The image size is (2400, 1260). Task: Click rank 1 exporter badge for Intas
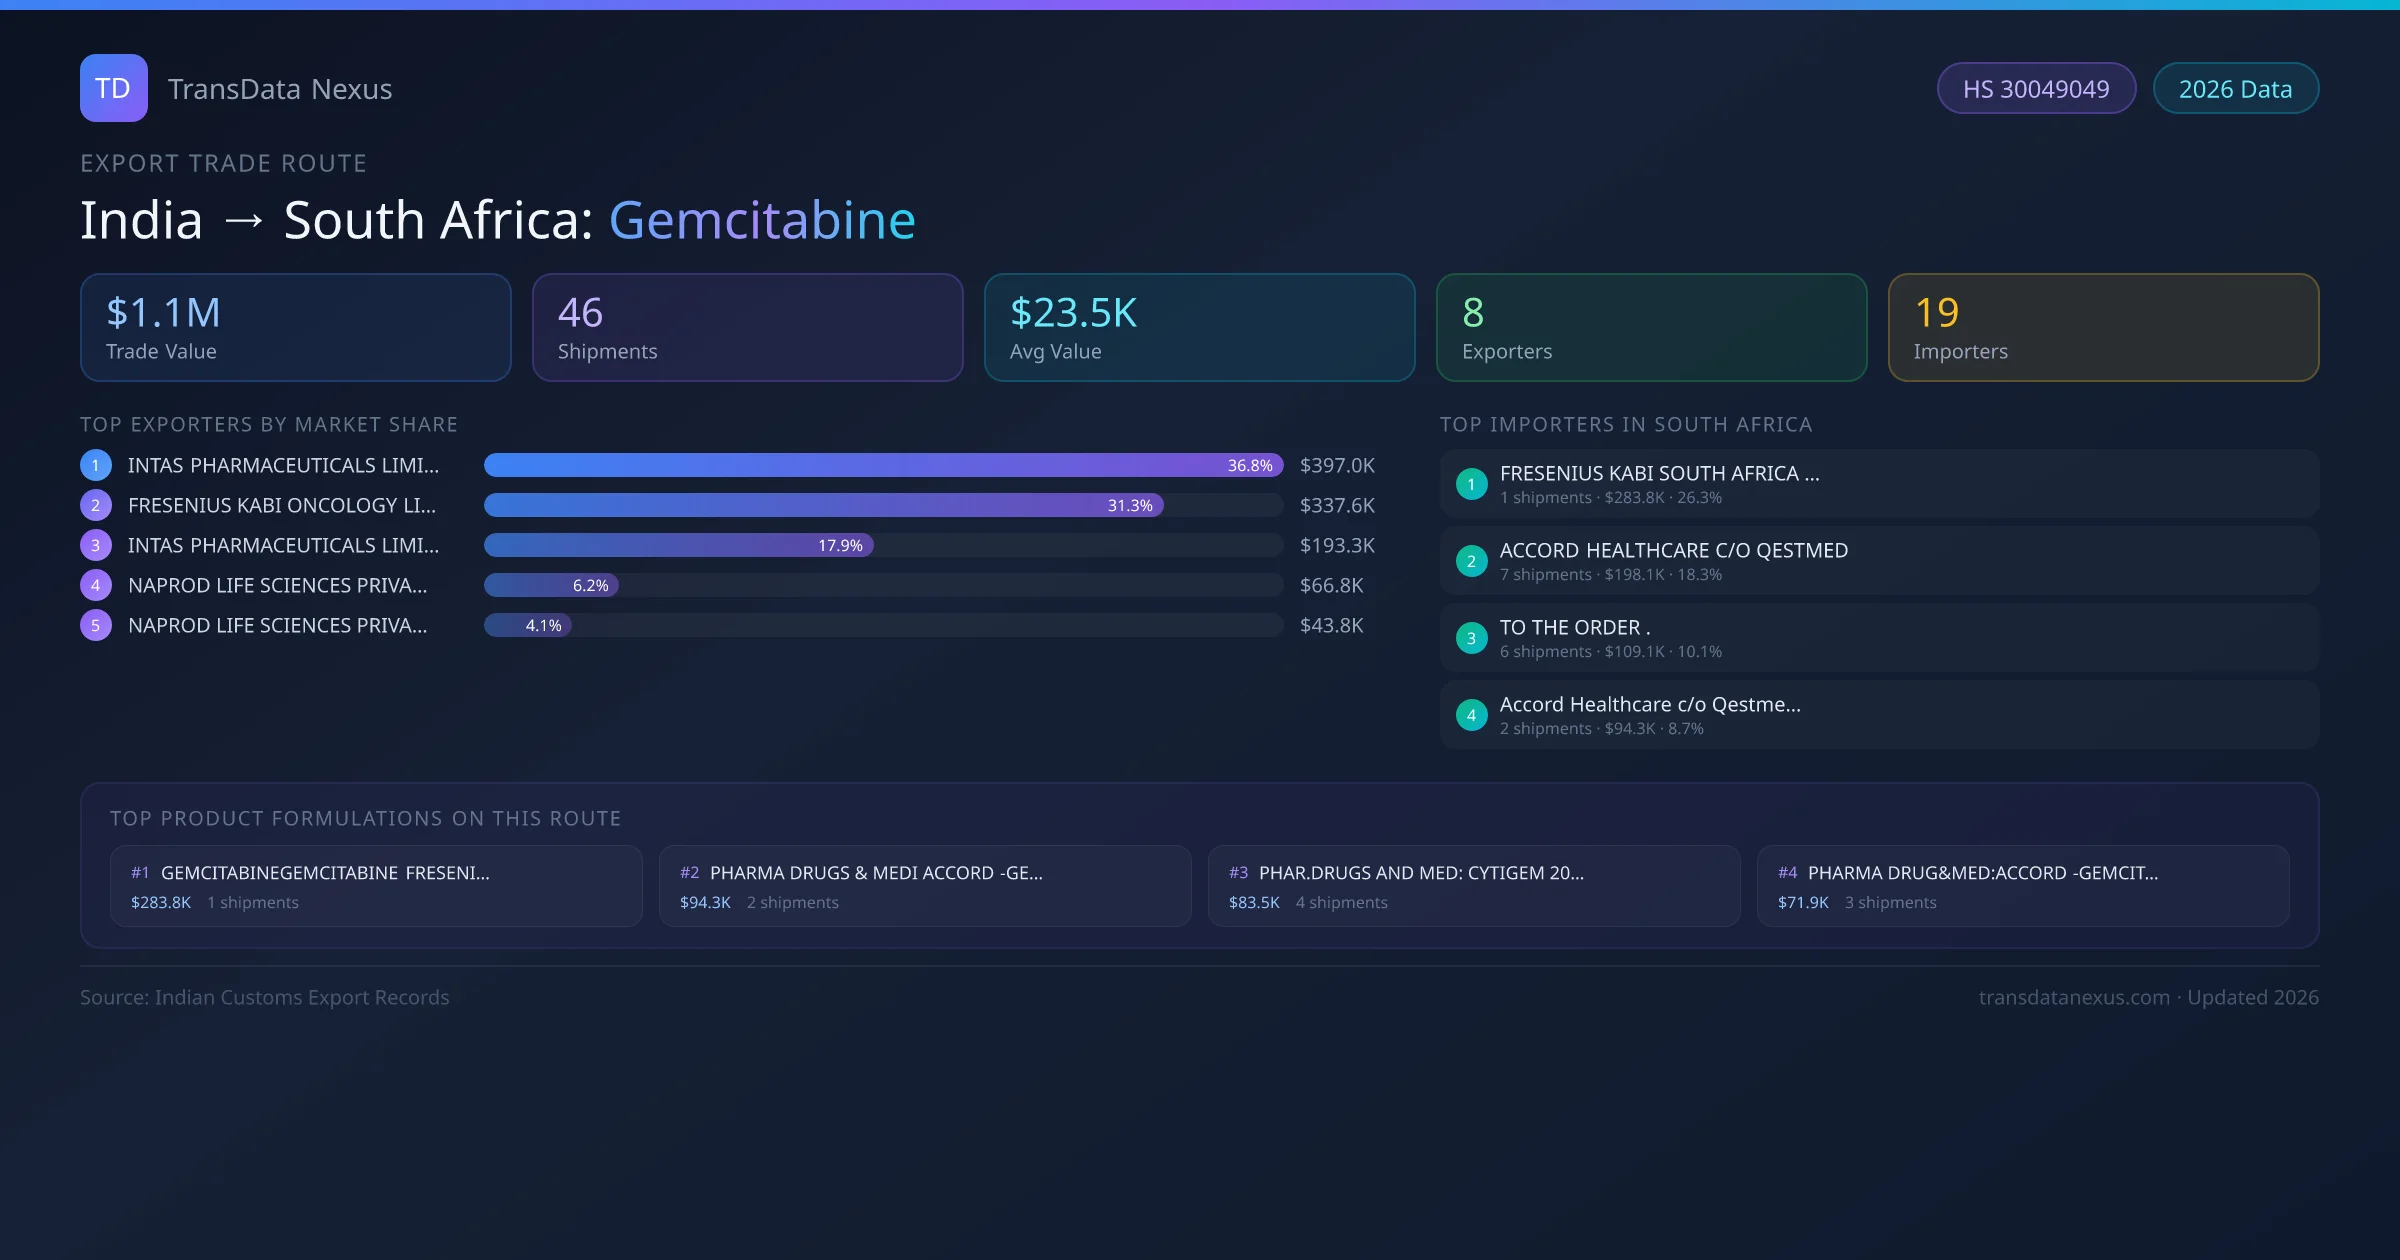click(x=95, y=465)
